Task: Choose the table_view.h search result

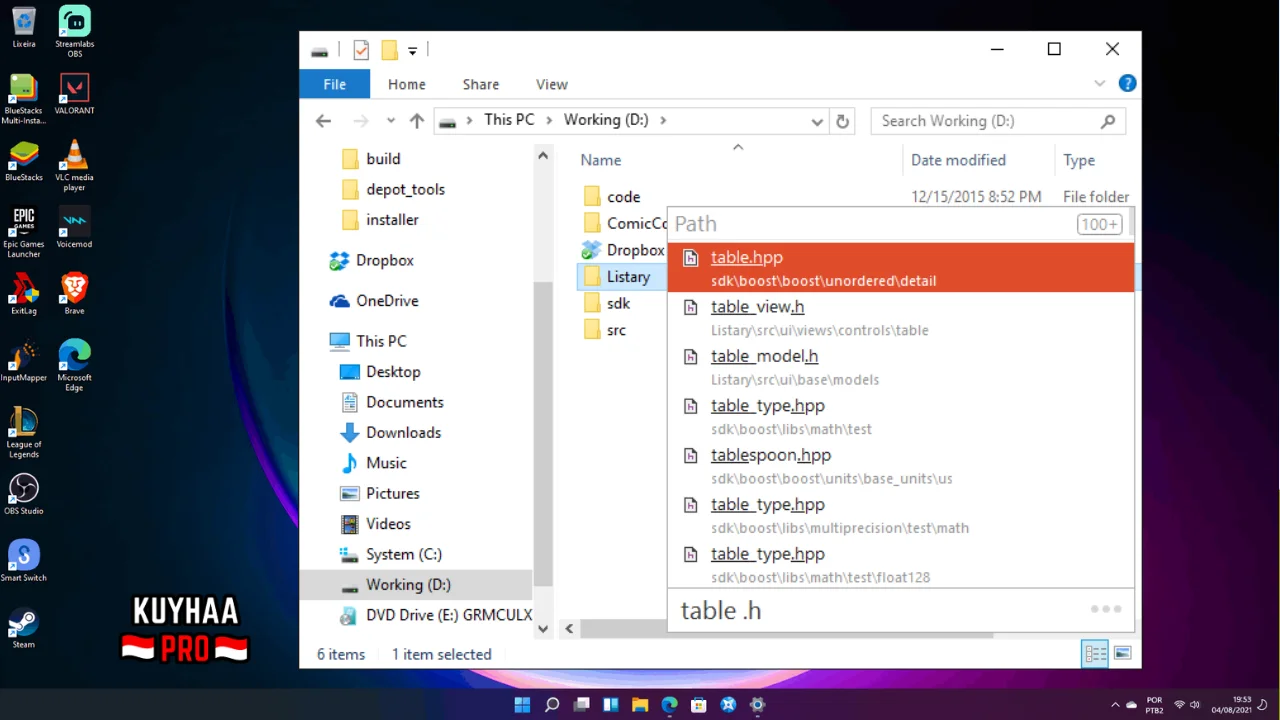Action: (x=900, y=317)
